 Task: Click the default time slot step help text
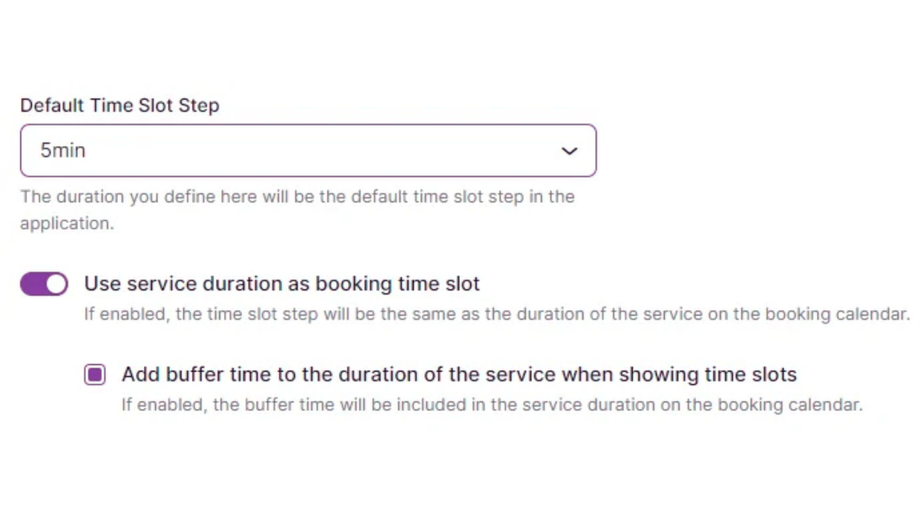pos(297,197)
